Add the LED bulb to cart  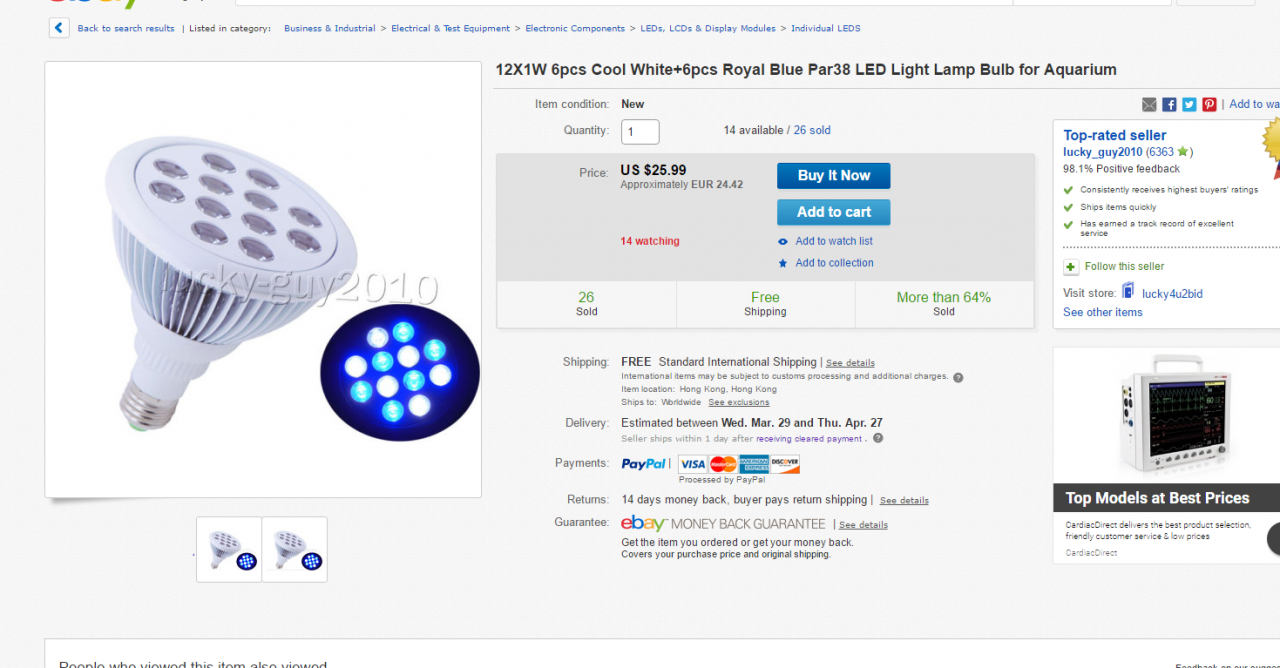(x=833, y=212)
